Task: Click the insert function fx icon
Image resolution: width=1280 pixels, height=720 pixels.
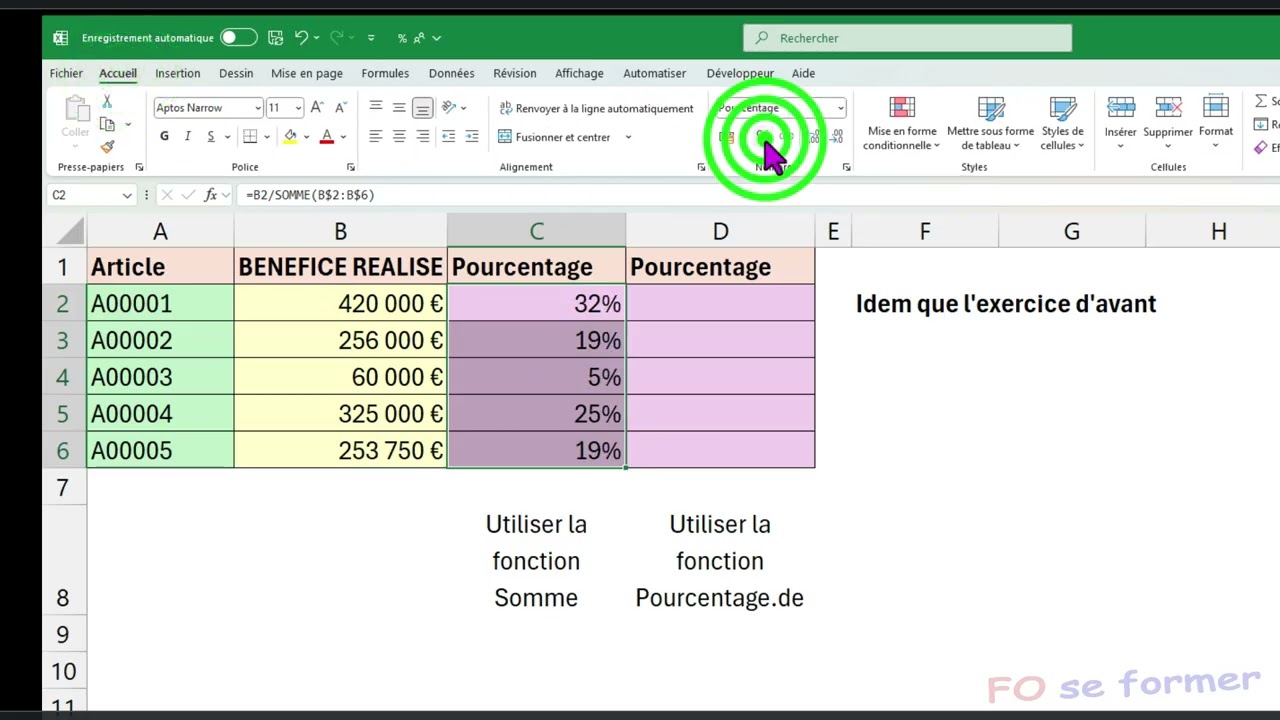Action: tap(211, 195)
